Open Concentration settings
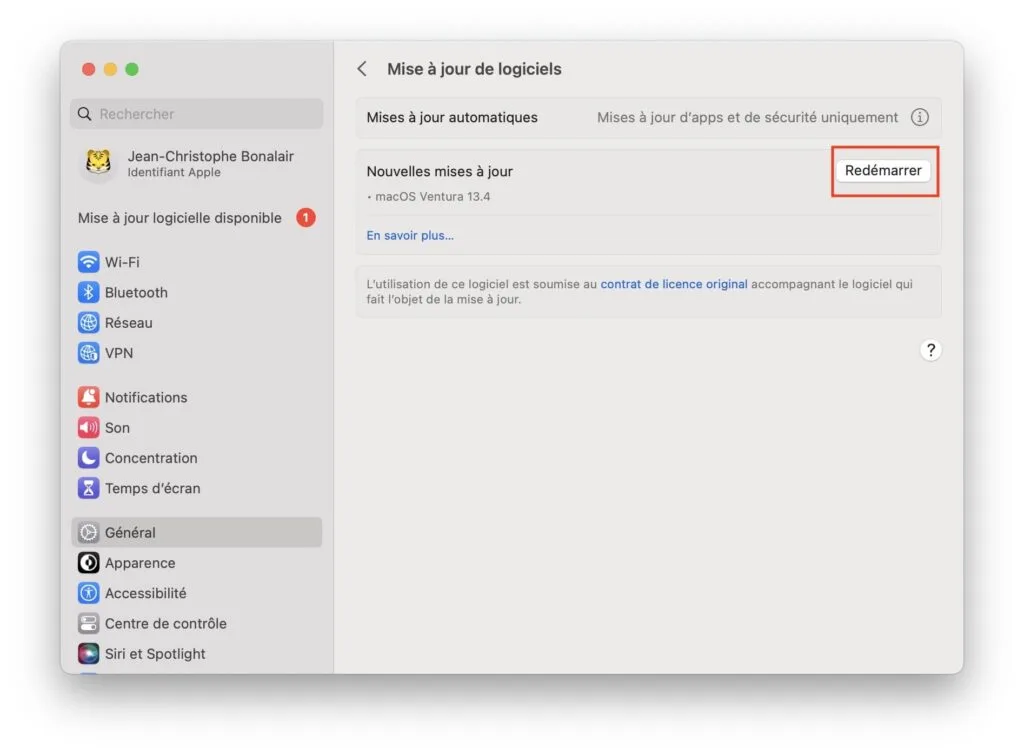Image resolution: width=1024 pixels, height=754 pixels. tap(89, 457)
